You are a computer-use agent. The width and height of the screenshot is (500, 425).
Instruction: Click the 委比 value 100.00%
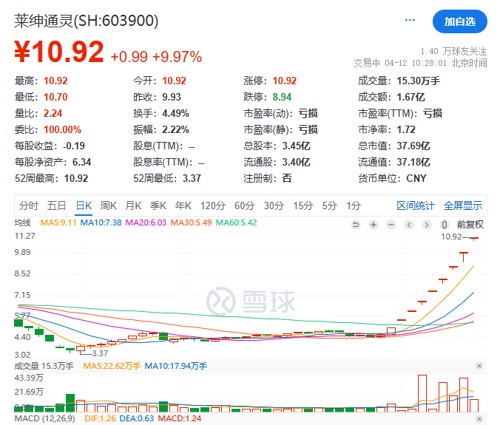[x=62, y=130]
